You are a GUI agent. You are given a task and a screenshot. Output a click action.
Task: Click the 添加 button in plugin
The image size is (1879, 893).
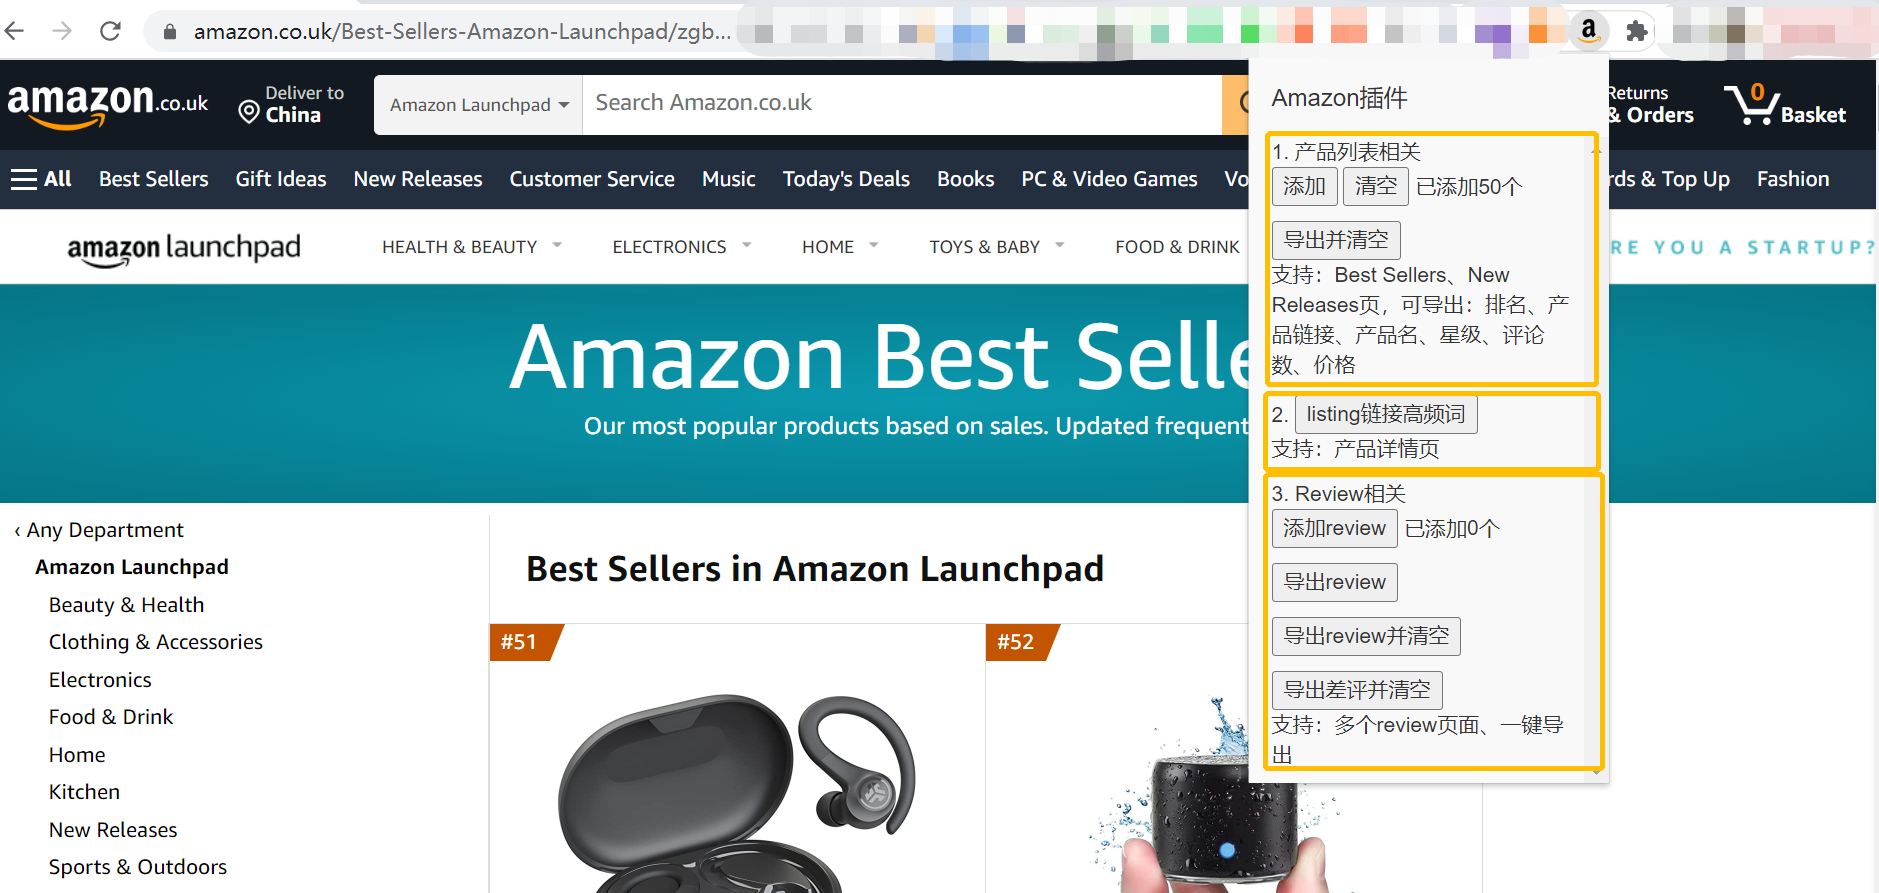point(1304,186)
